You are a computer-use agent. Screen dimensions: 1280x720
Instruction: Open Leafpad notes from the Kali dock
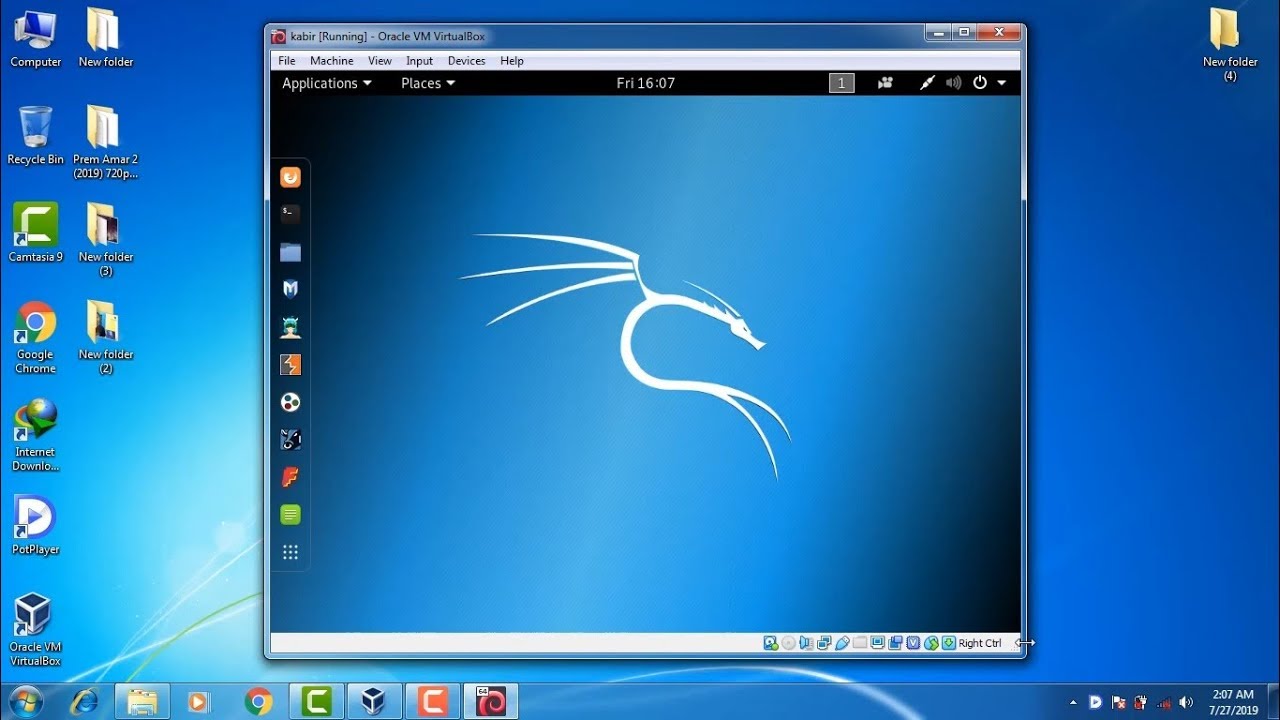290,515
